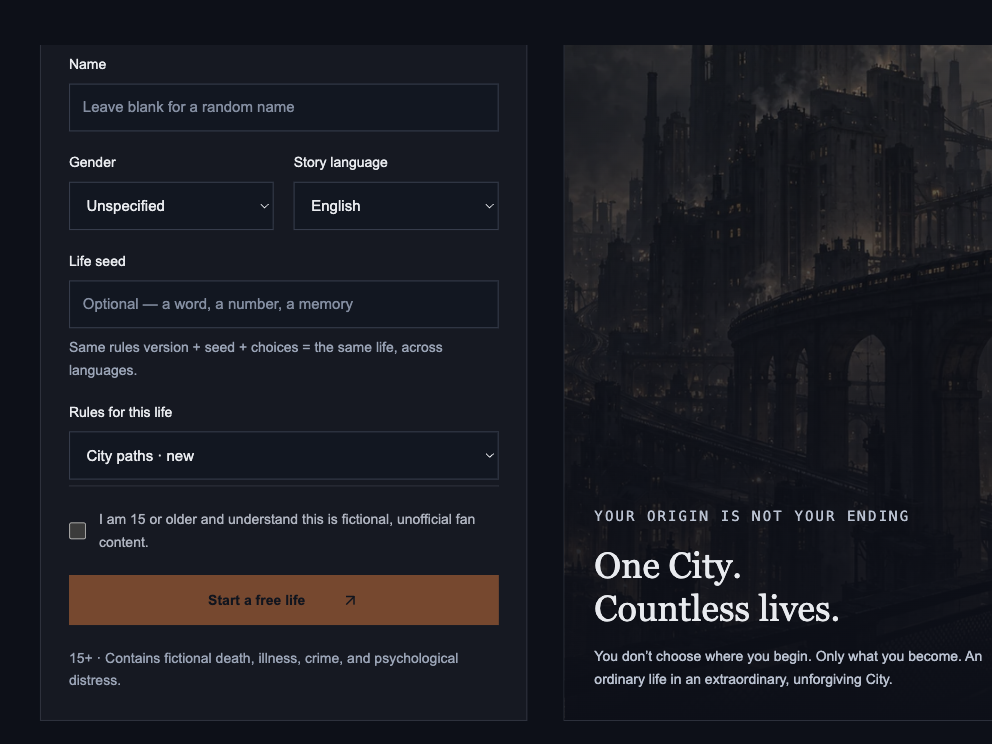Click the arrow icon on the Start button

350,600
